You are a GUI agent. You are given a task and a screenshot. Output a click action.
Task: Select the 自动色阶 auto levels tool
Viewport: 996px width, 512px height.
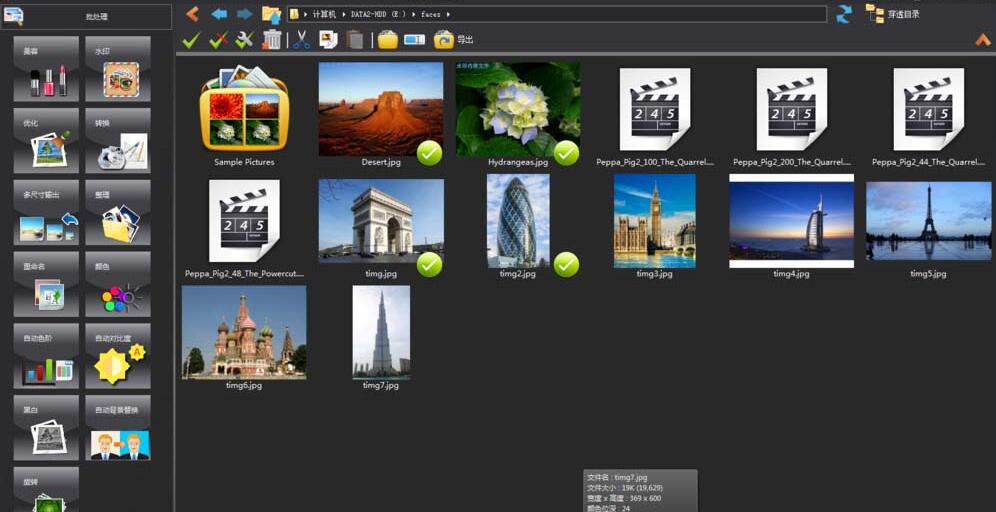46,357
